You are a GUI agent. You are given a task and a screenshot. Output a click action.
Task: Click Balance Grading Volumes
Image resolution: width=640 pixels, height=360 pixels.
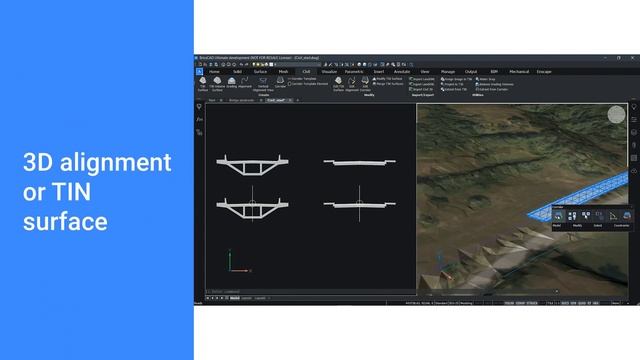click(x=495, y=84)
